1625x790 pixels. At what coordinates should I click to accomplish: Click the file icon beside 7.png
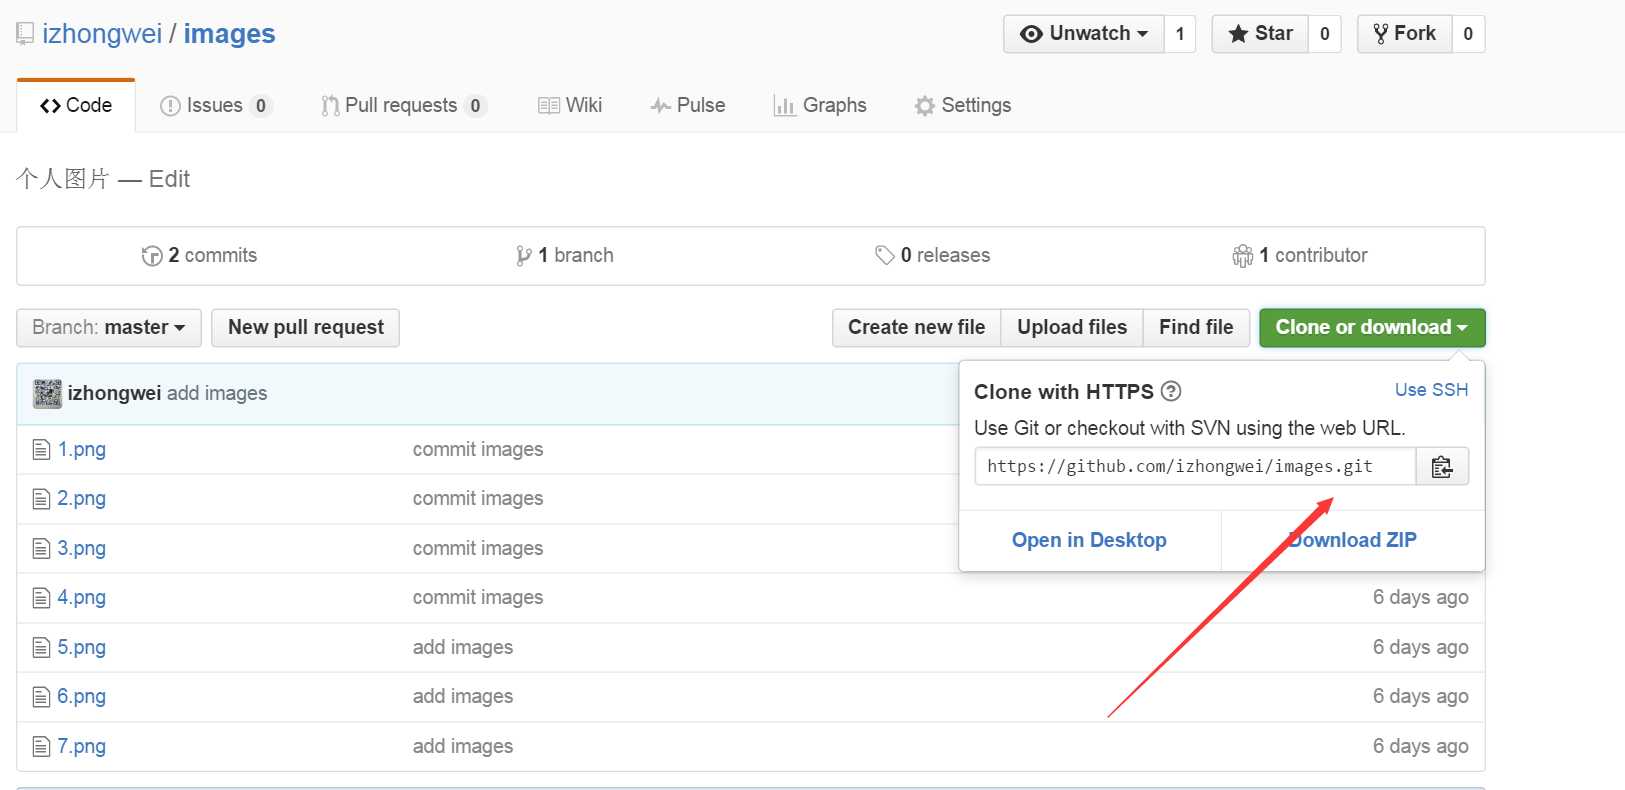tap(41, 747)
